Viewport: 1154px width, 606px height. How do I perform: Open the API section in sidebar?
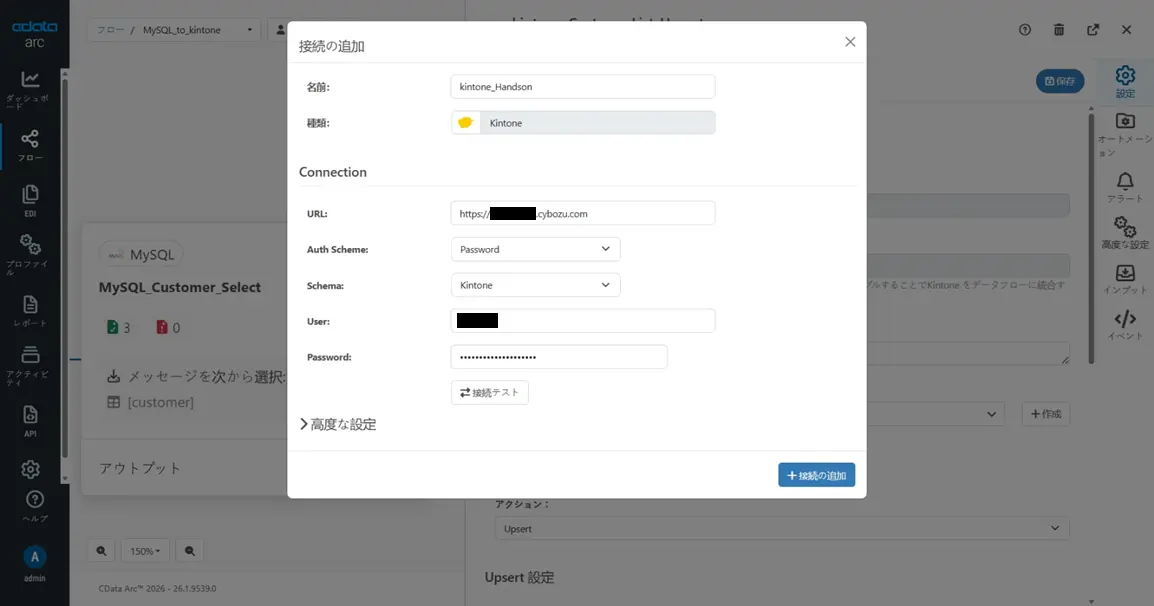[29, 421]
